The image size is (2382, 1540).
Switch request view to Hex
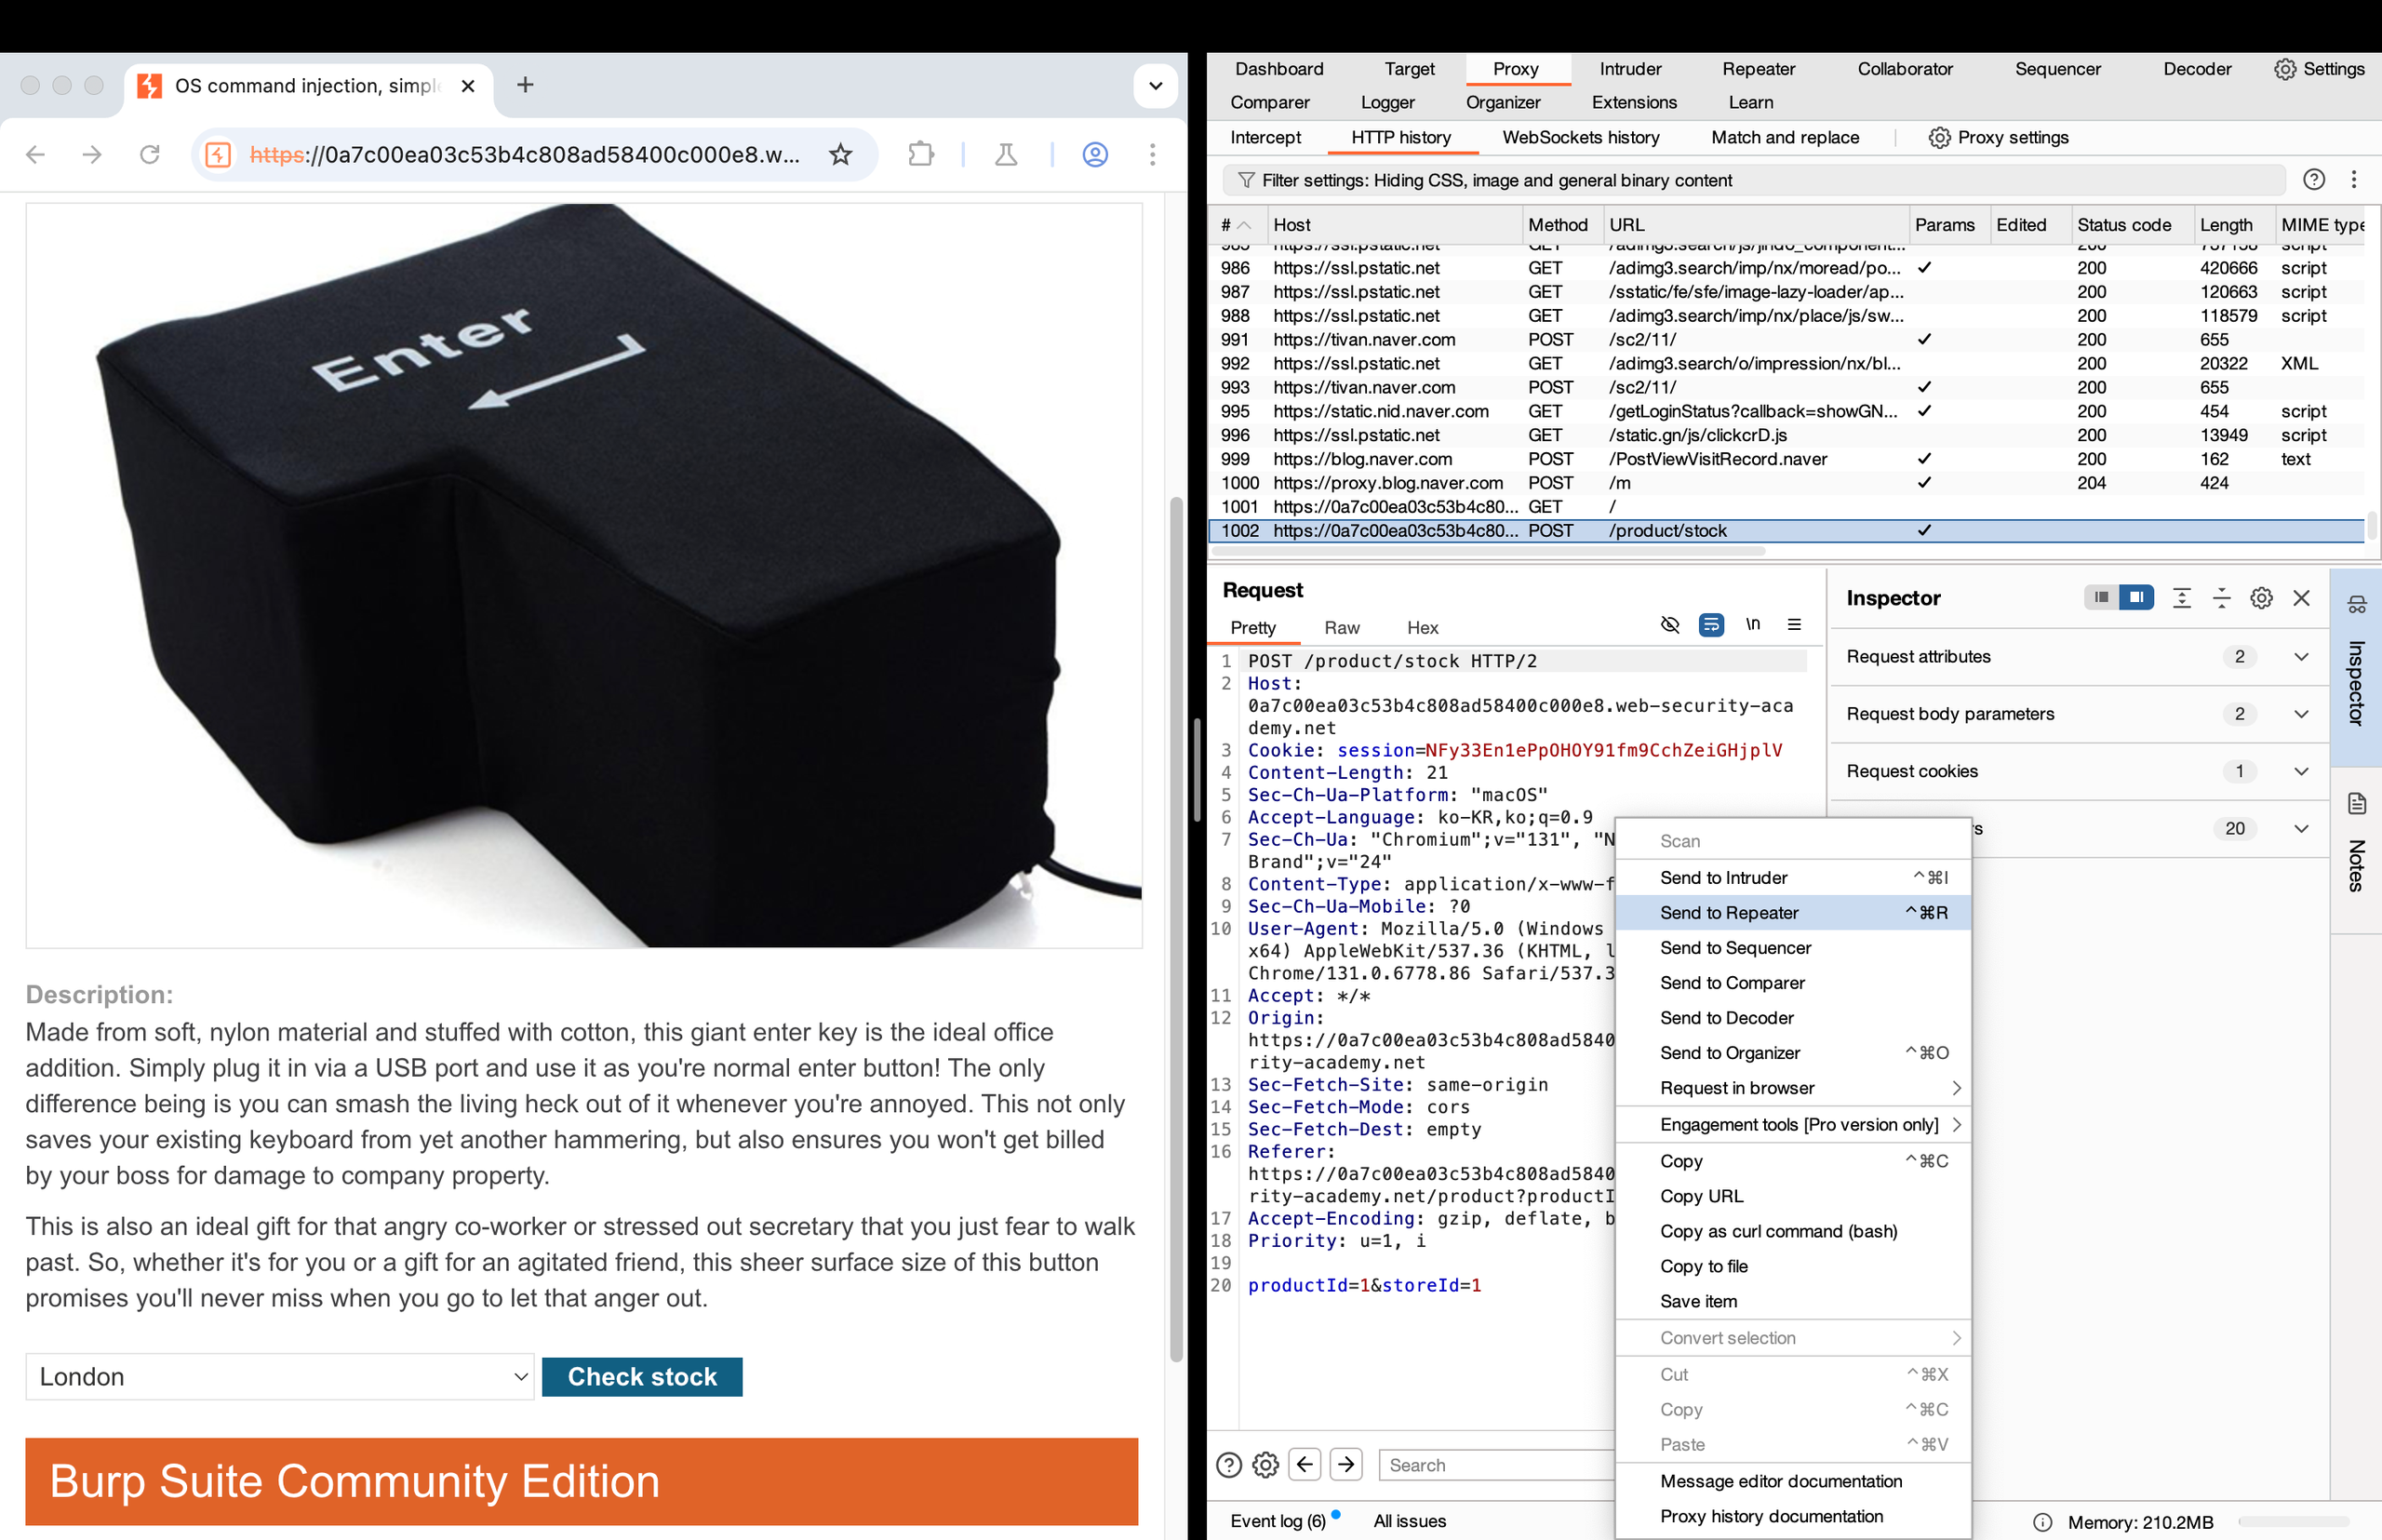1422,627
